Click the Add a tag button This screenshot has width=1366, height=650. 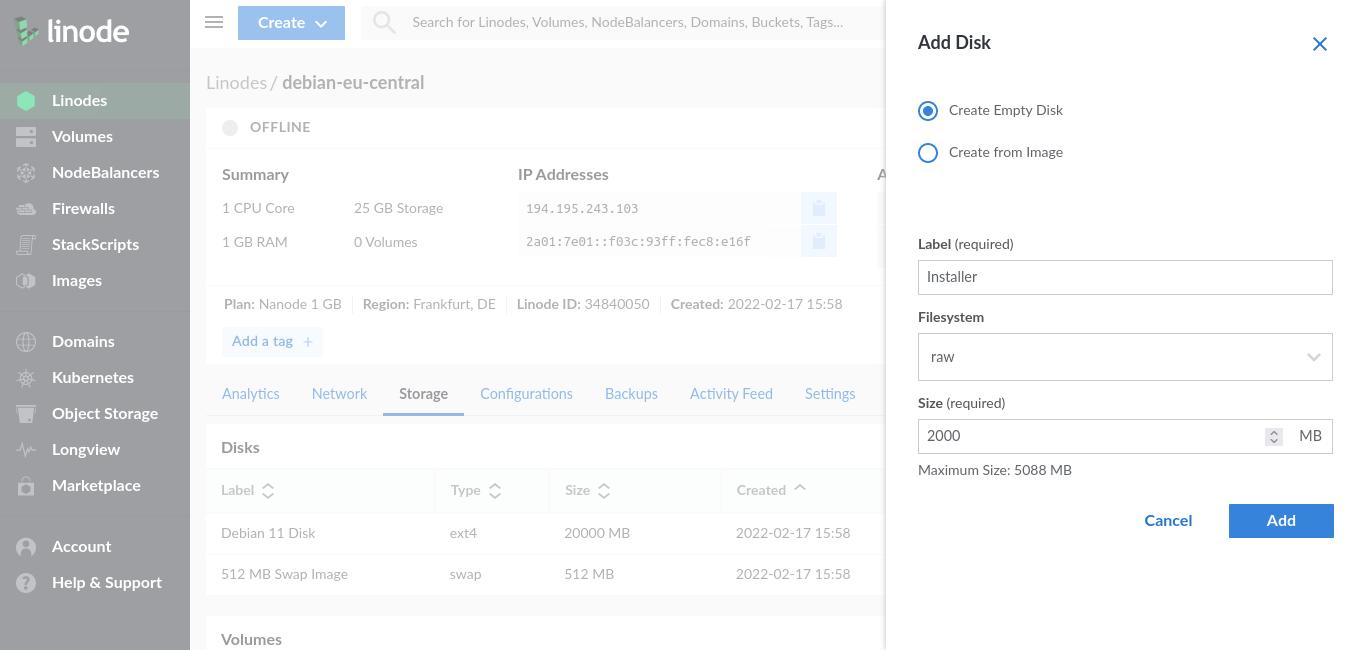[x=272, y=342]
